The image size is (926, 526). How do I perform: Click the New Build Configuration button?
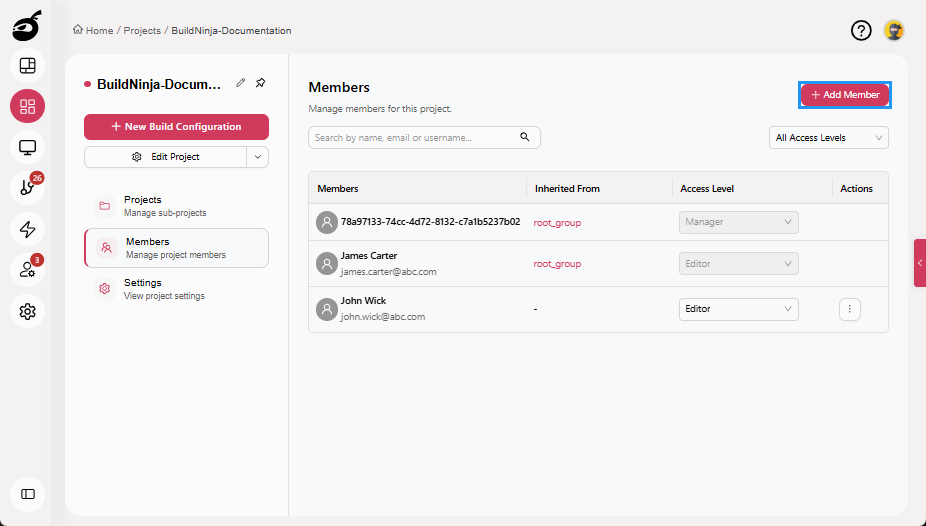point(176,126)
